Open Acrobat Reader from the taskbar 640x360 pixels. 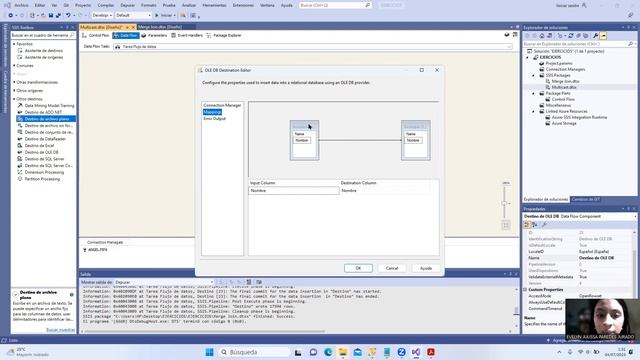click(x=431, y=352)
